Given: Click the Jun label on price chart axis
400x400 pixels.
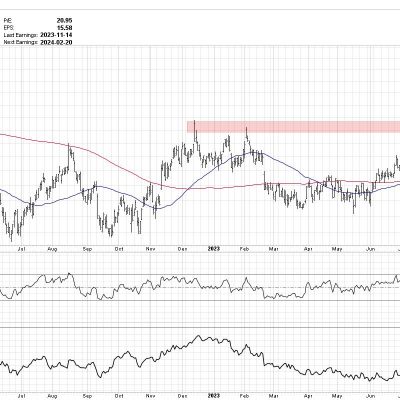Looking at the screenshot, I should (x=370, y=249).
